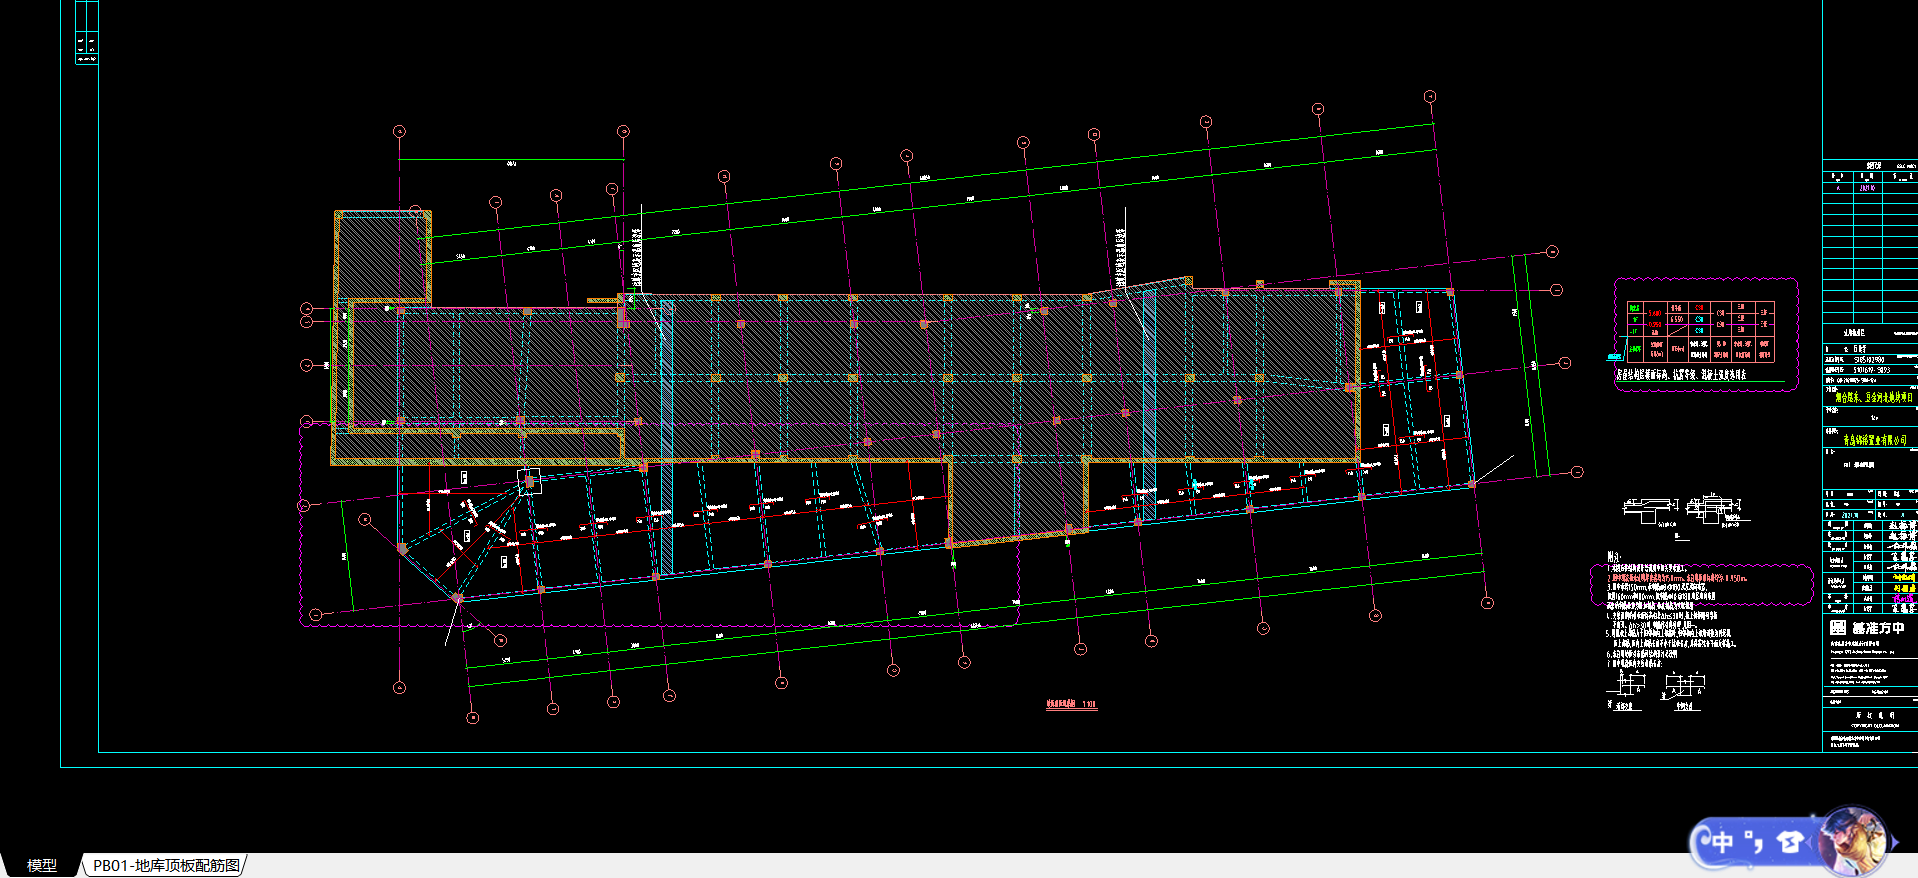This screenshot has height=878, width=1918.
Task: Click the input method character avatar
Action: [1852, 841]
